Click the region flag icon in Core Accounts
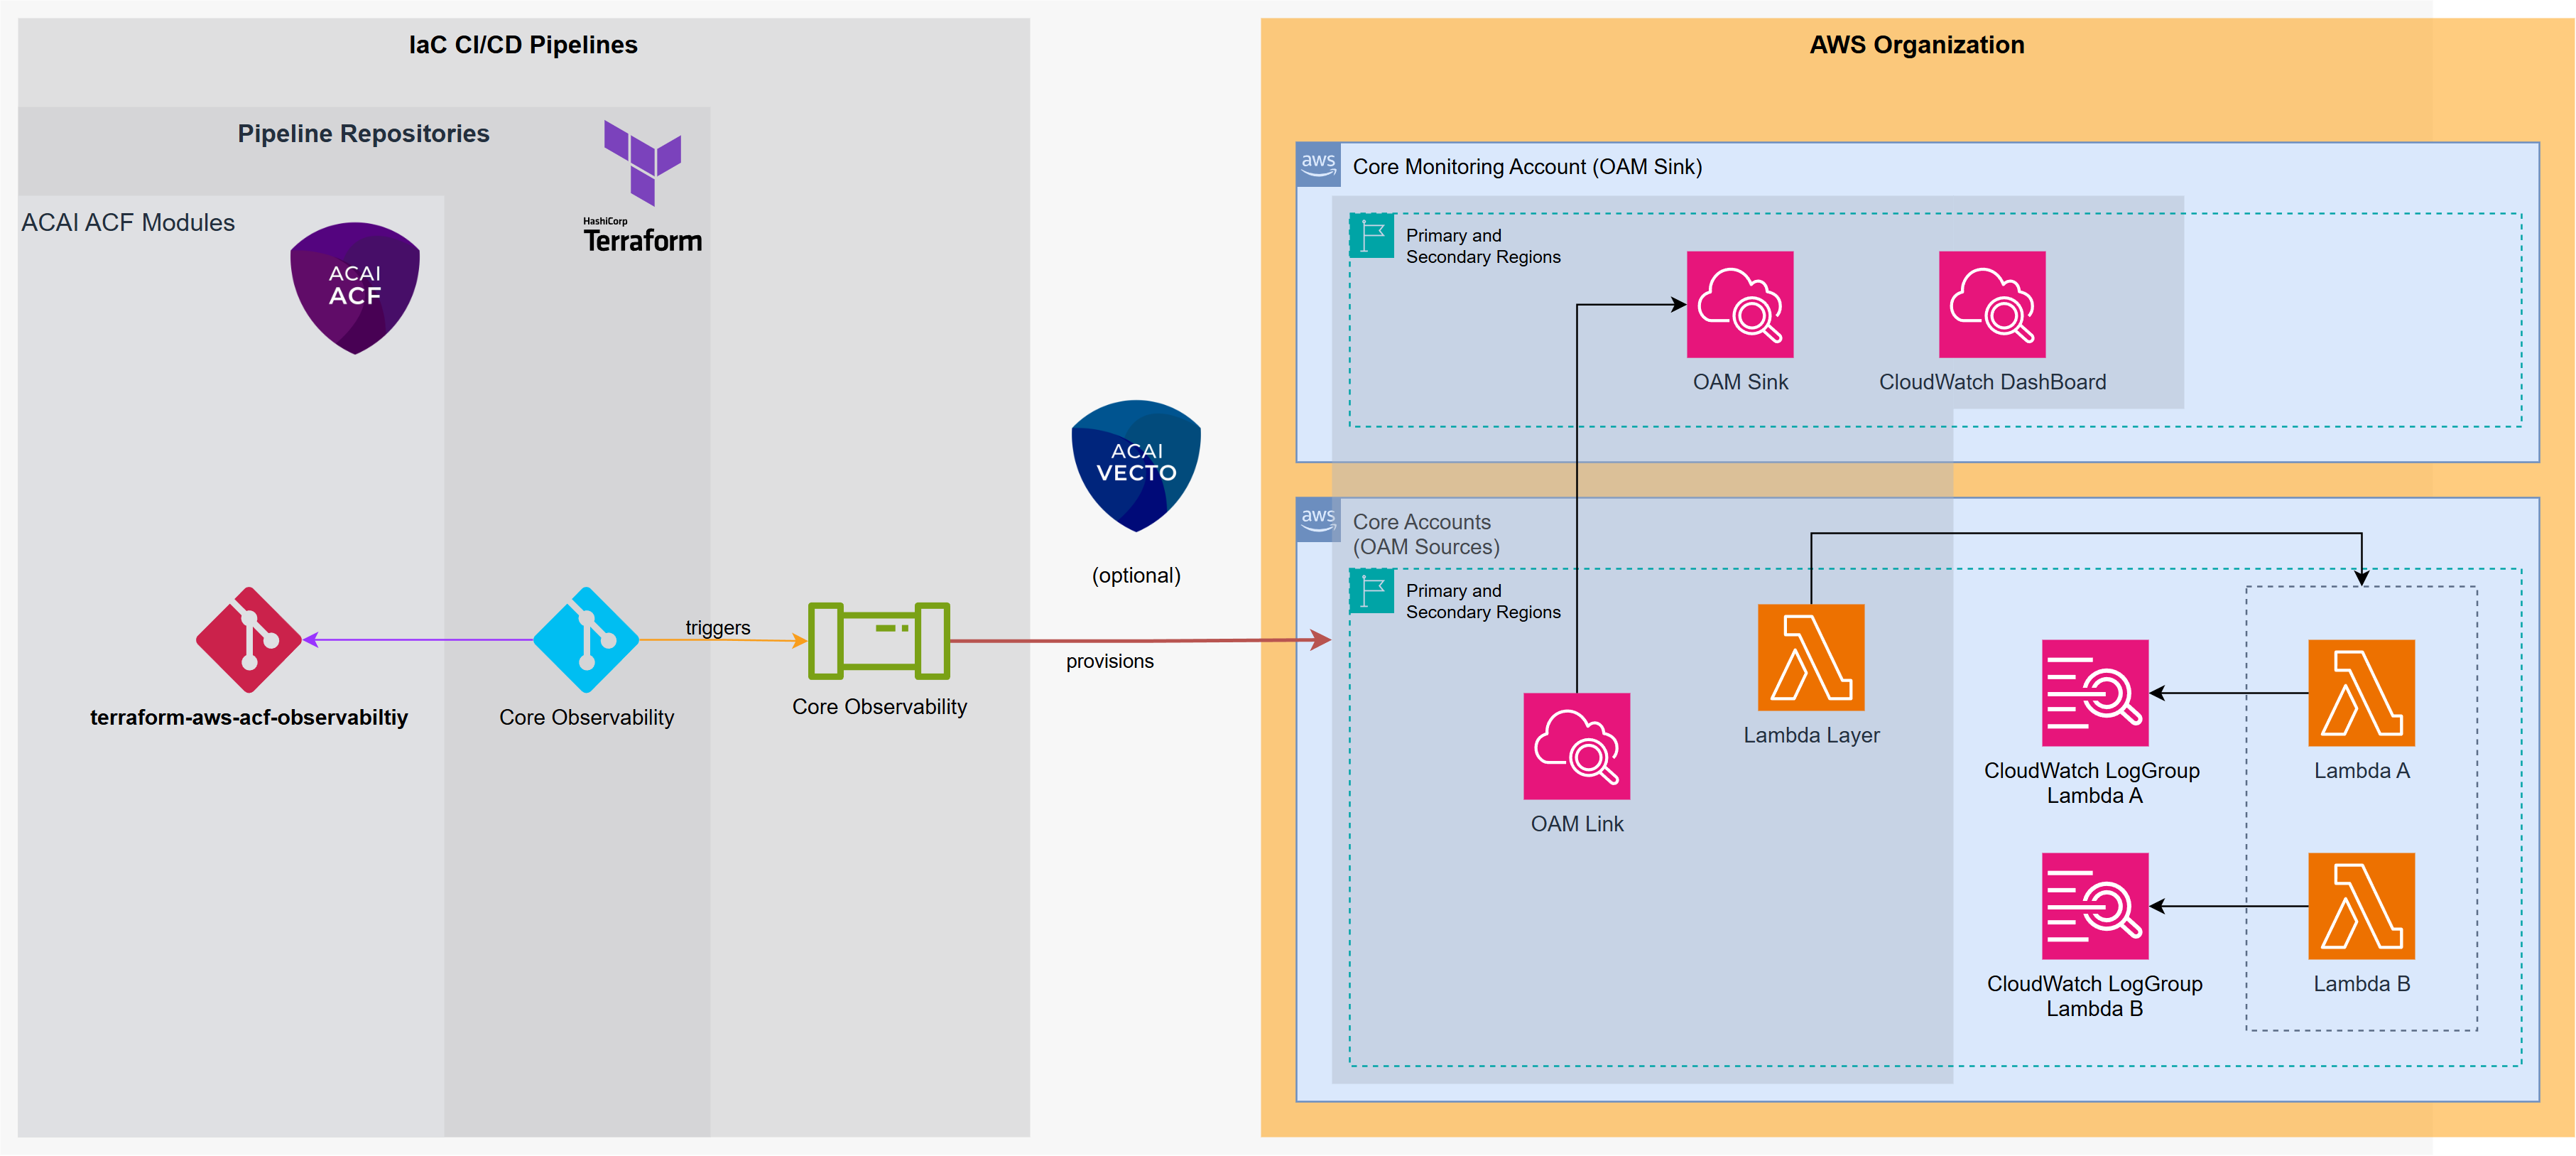Image resolution: width=2576 pixels, height=1156 pixels. coord(1371,590)
